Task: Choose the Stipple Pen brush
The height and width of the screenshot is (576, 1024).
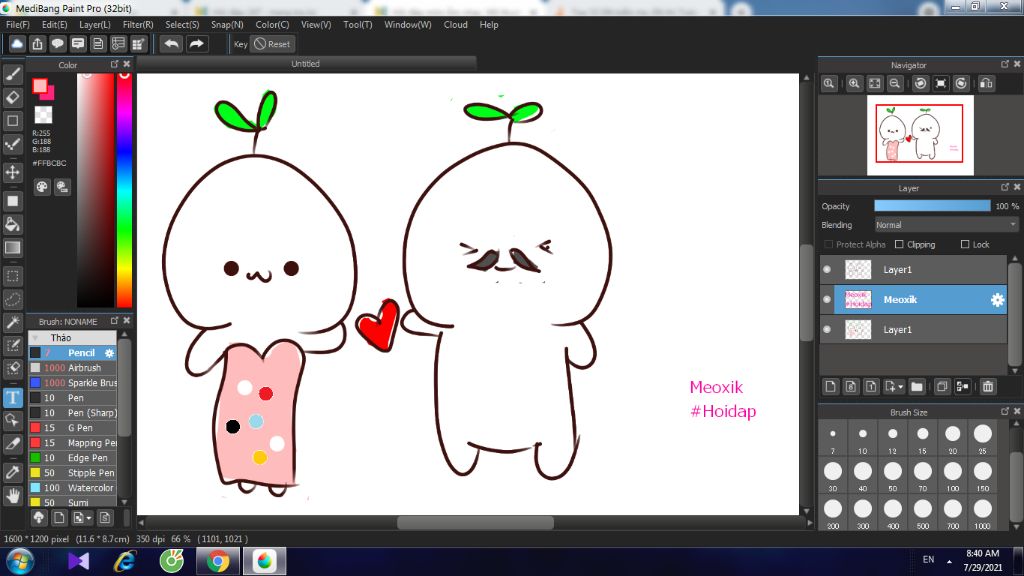Action: [73, 473]
